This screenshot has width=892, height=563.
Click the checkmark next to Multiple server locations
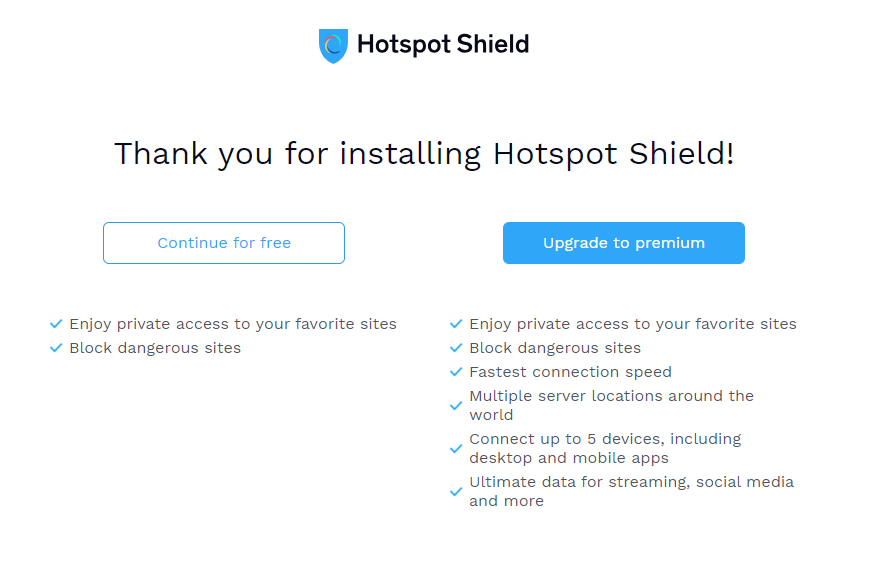(456, 406)
